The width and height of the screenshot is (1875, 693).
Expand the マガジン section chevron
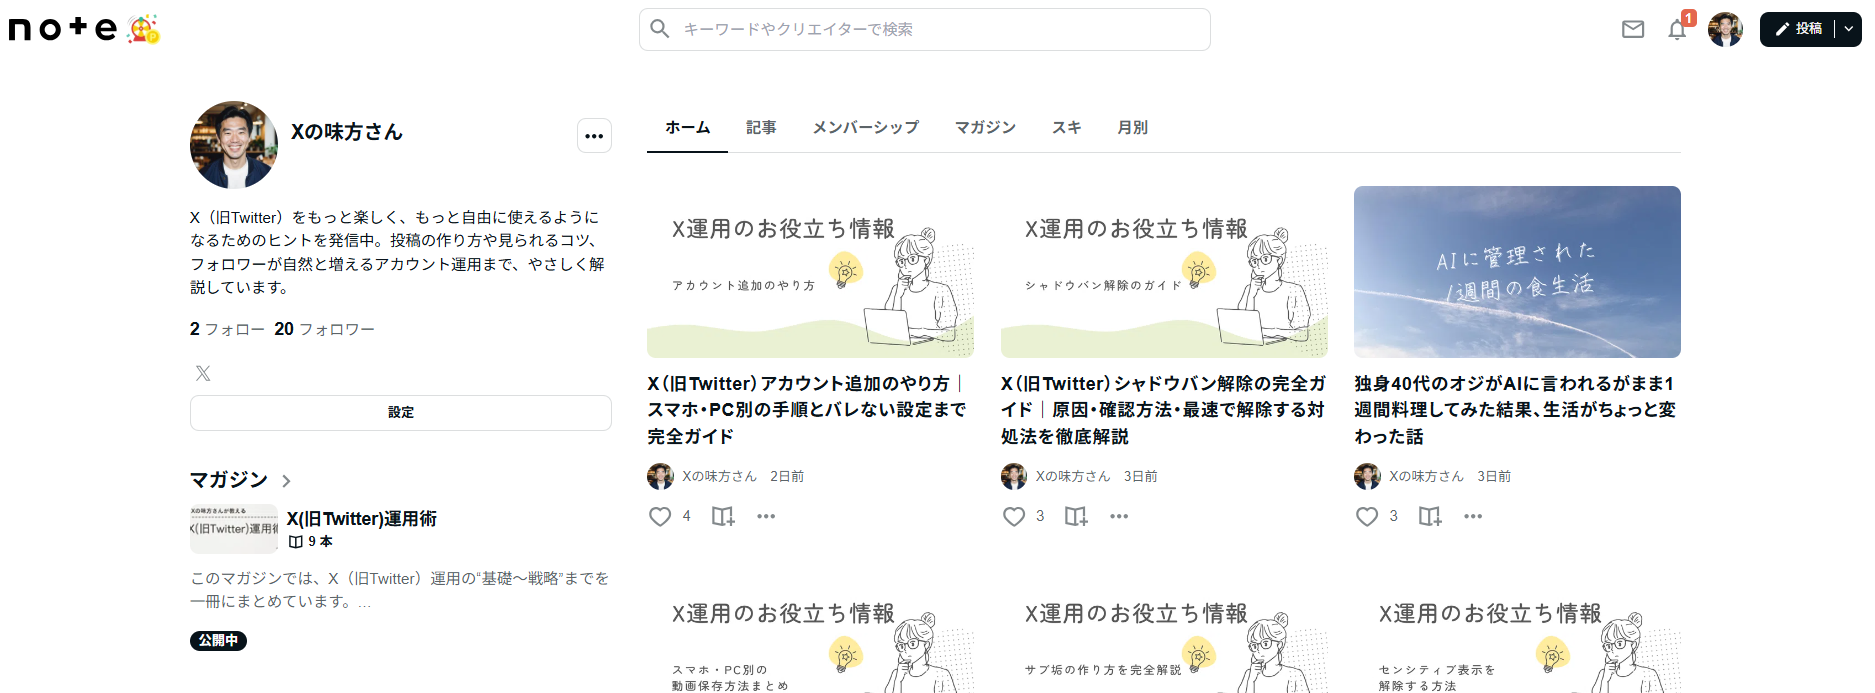286,481
